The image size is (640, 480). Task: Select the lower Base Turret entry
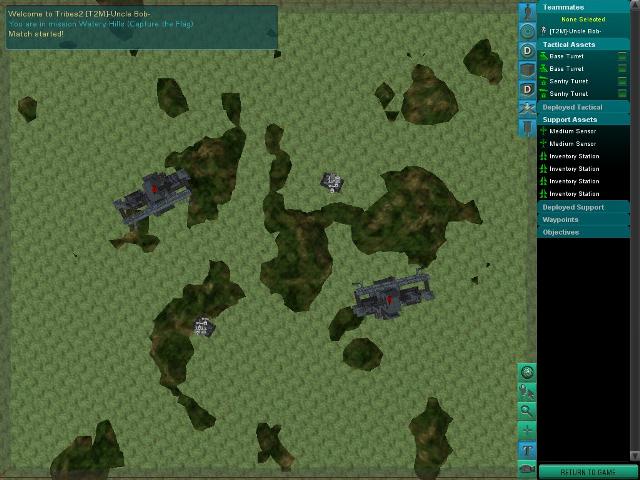(583, 69)
